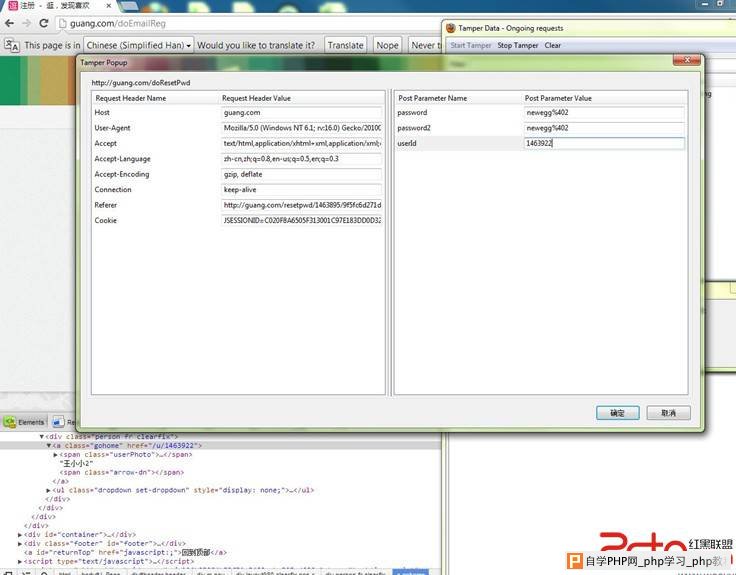The height and width of the screenshot is (575, 736).
Task: Edit the Cookie JSESSIONID value field
Action: coord(301,220)
